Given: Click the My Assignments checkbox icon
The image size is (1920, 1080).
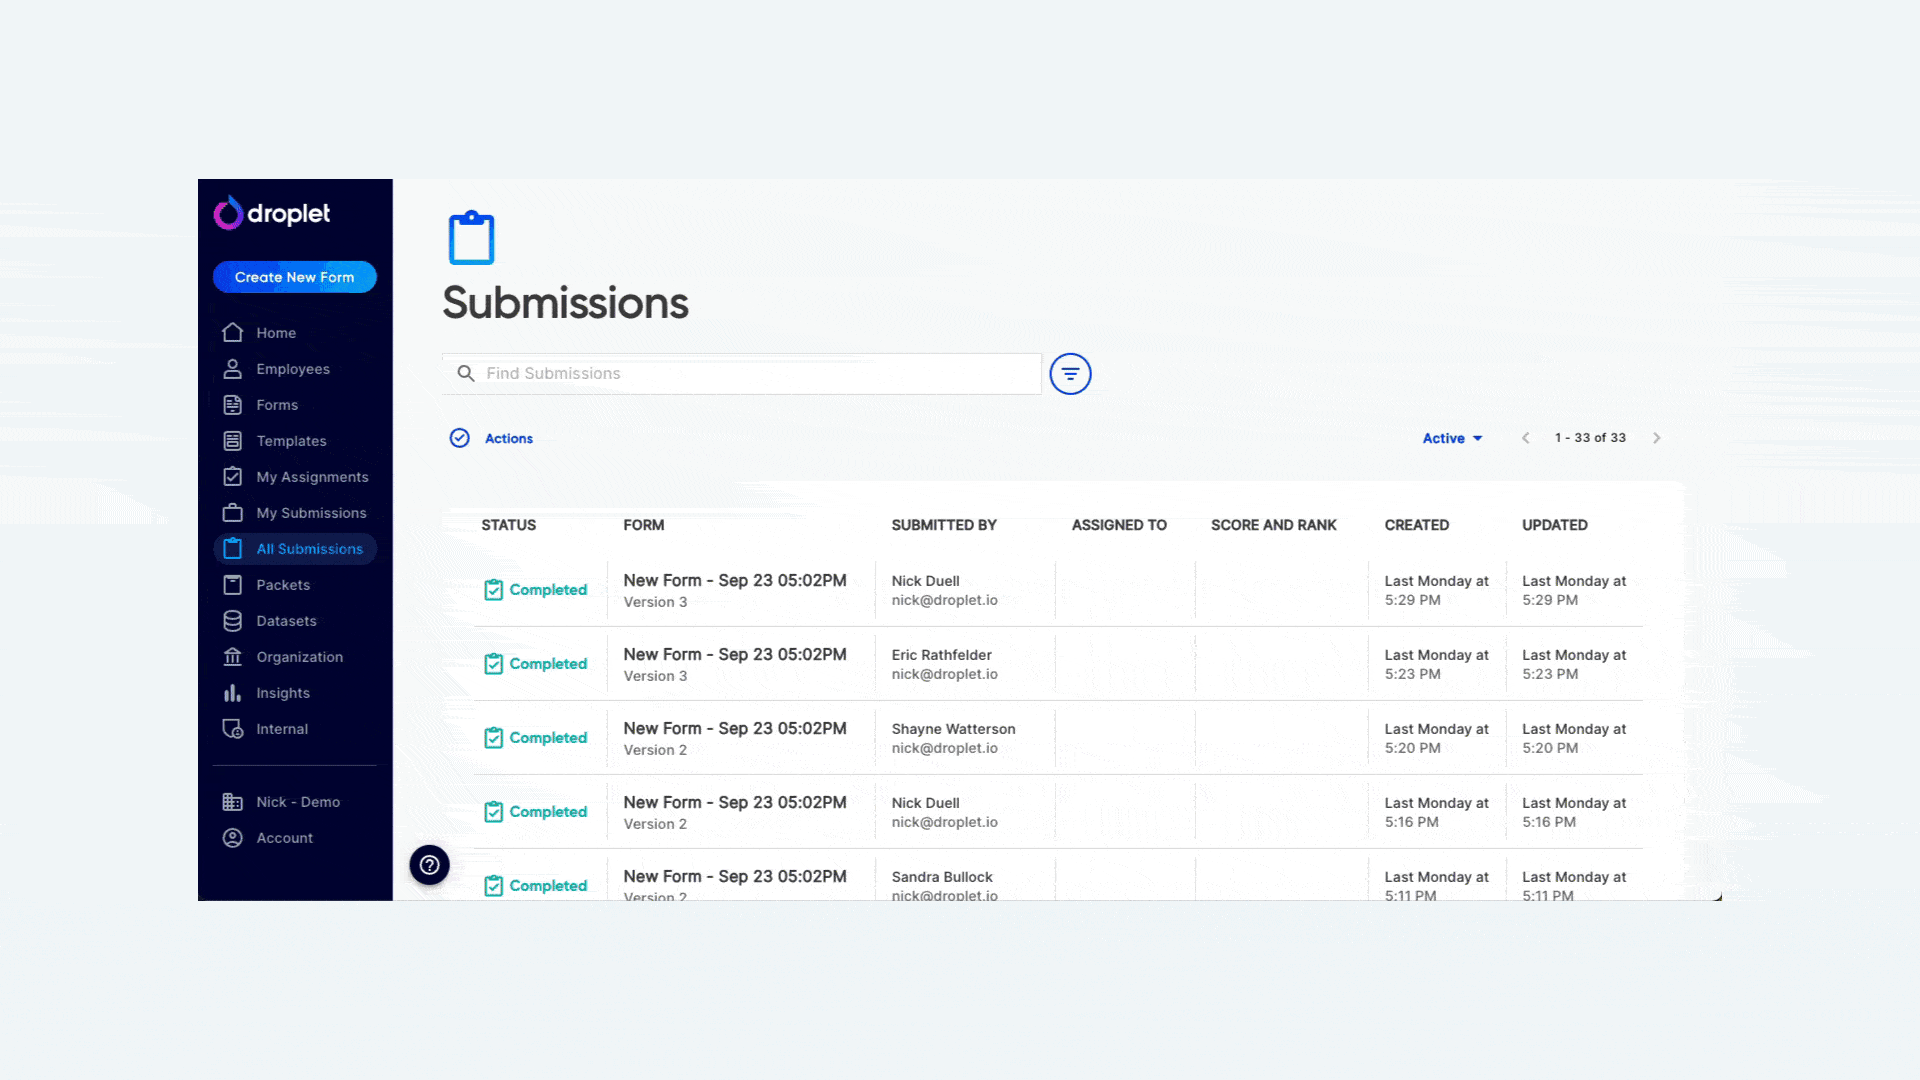Looking at the screenshot, I should pyautogui.click(x=233, y=477).
